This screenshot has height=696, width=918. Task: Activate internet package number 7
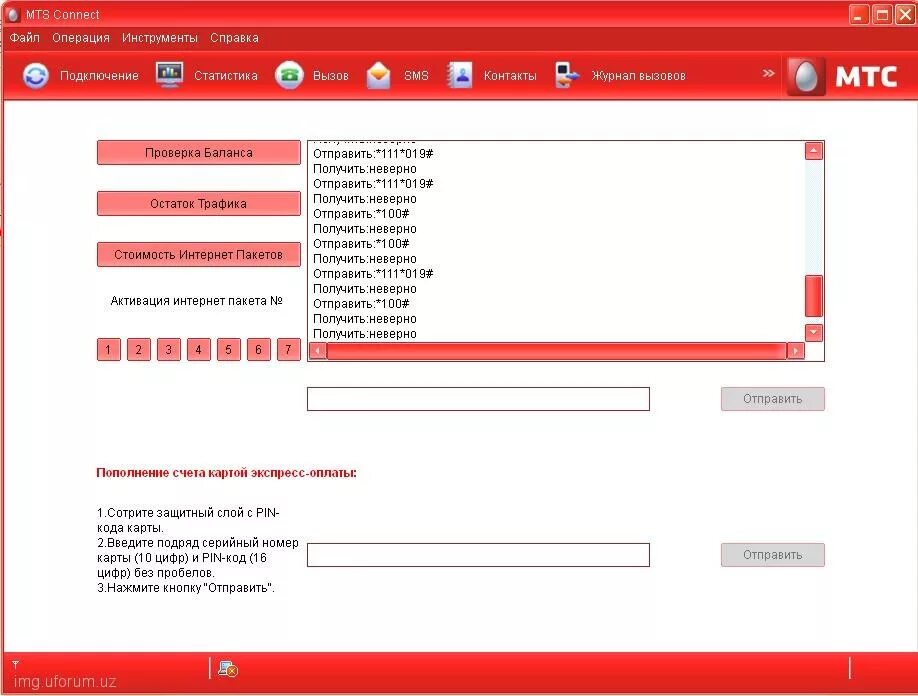pos(288,349)
